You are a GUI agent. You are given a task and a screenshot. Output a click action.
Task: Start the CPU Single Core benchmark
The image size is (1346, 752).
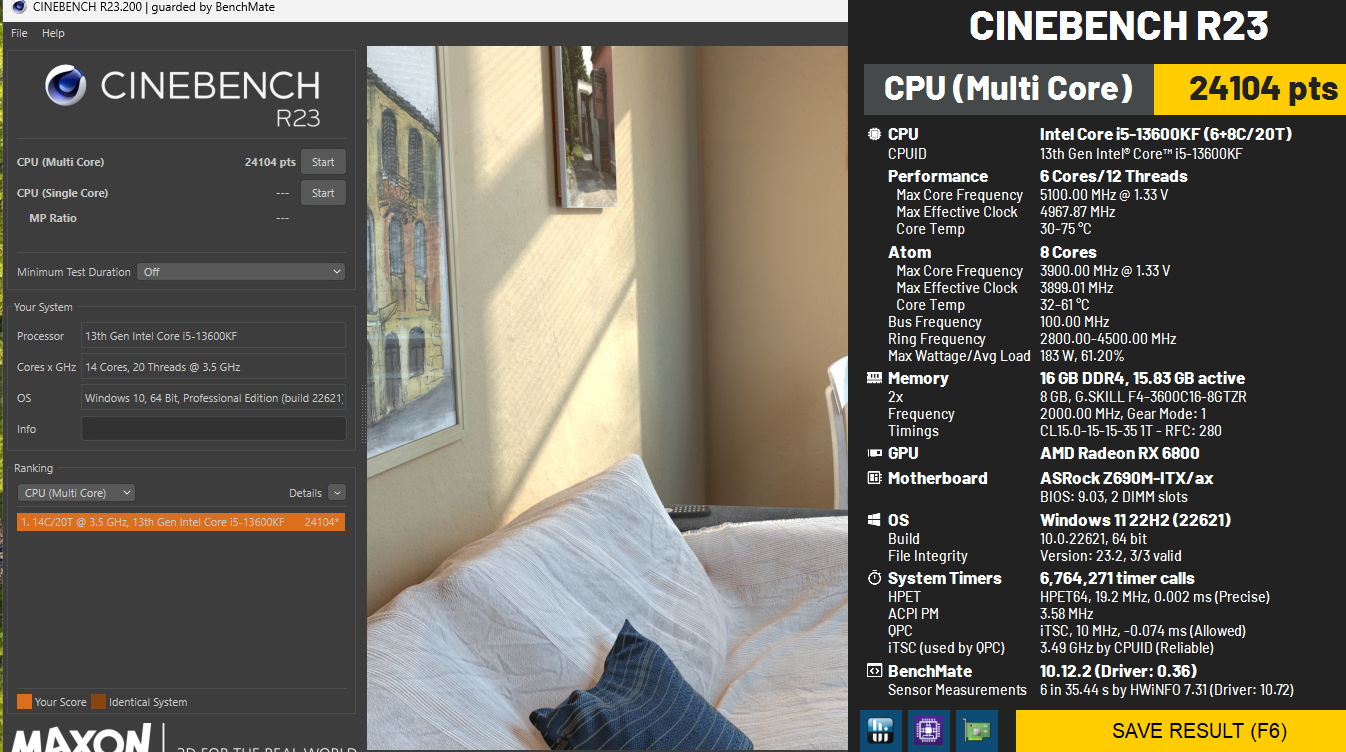323,193
